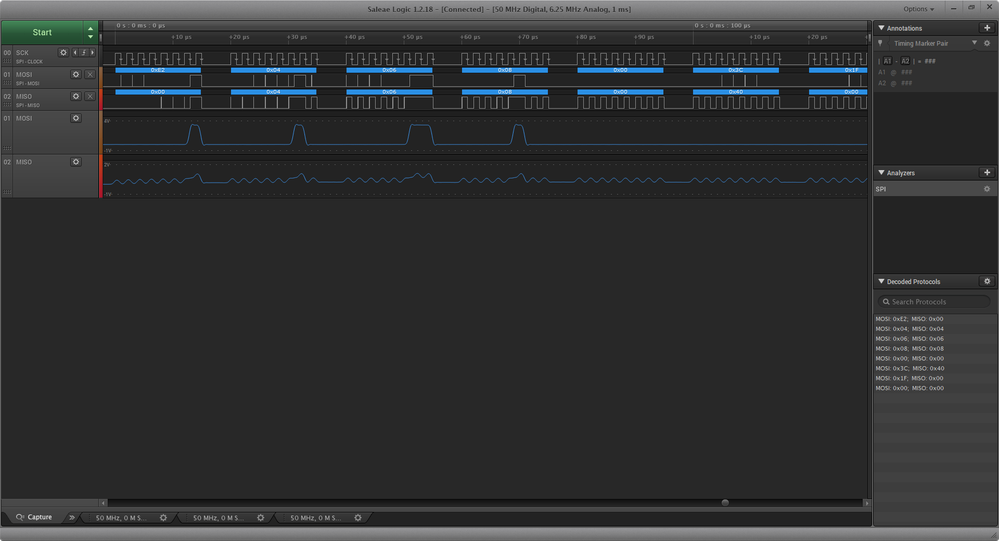Click the 0x40 MISO decoded bubble
Screen dimensions: 999x541
(736, 92)
